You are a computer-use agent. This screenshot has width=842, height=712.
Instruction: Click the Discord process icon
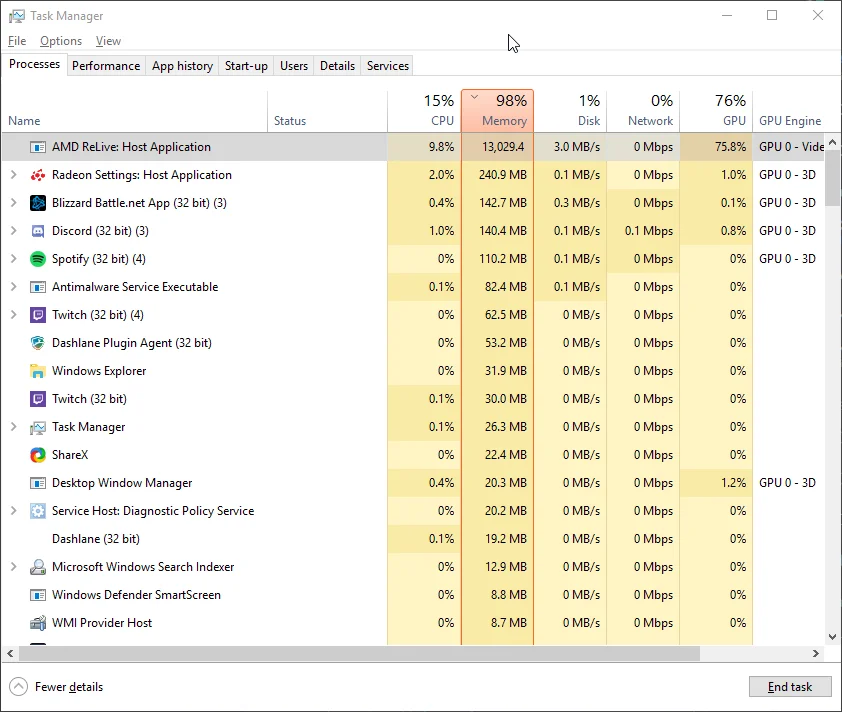(x=38, y=231)
